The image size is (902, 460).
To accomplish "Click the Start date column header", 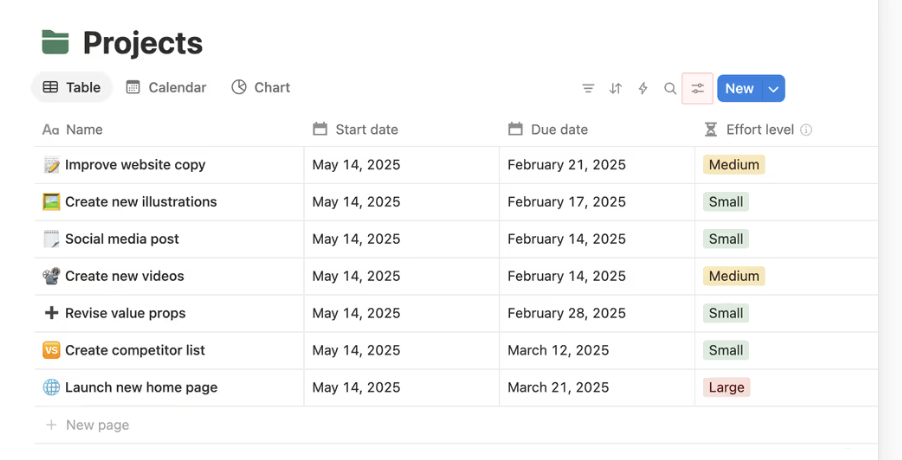I will point(366,129).
